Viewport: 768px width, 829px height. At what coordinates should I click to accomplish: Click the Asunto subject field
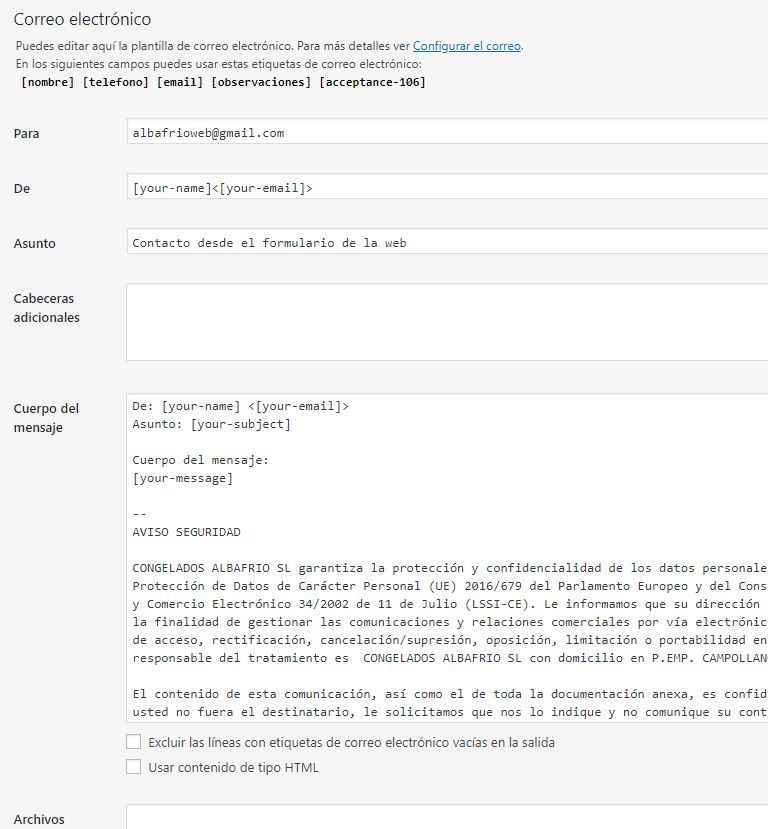(447, 241)
